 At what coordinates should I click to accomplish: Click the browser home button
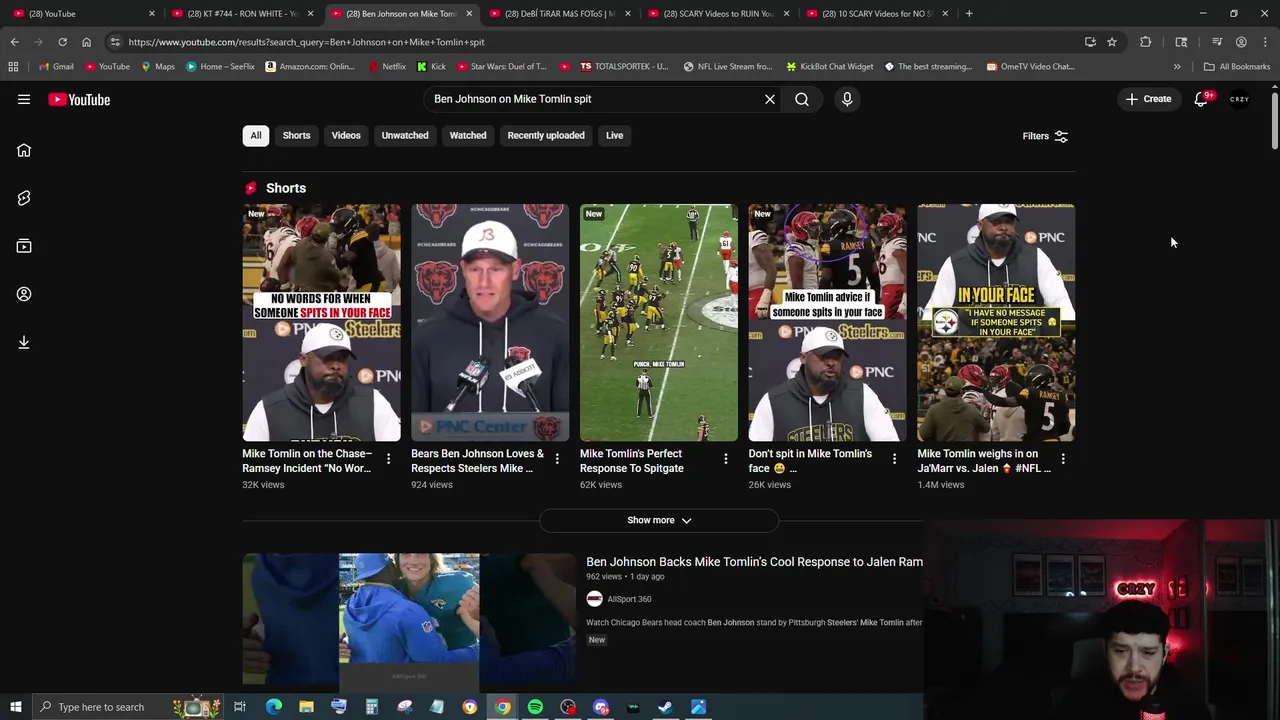[x=86, y=42]
